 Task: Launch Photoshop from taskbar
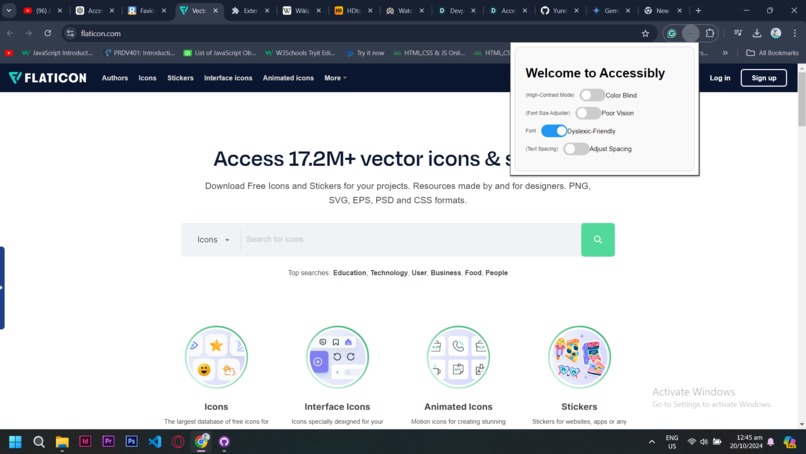(x=131, y=441)
